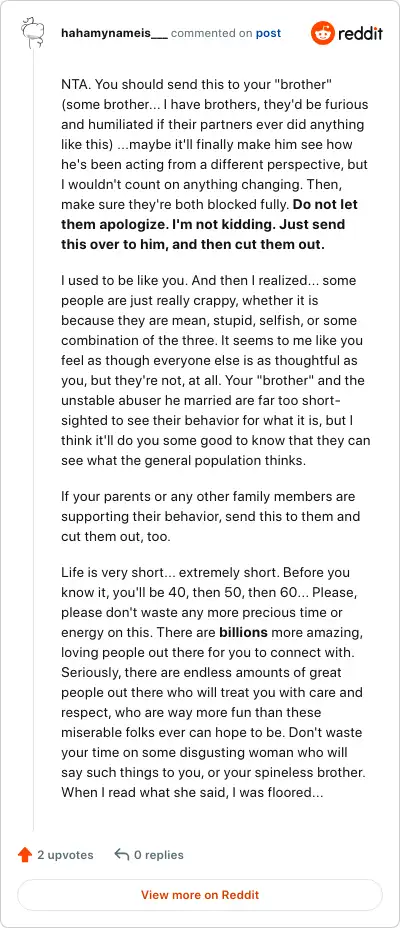400x928 pixels.
Task: Open the '0 replies' link
Action: (x=159, y=855)
